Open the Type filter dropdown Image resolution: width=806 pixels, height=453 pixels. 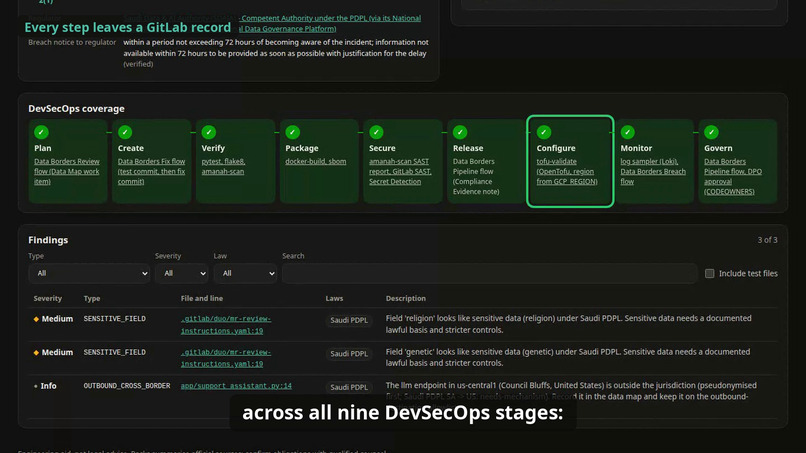[89, 274]
